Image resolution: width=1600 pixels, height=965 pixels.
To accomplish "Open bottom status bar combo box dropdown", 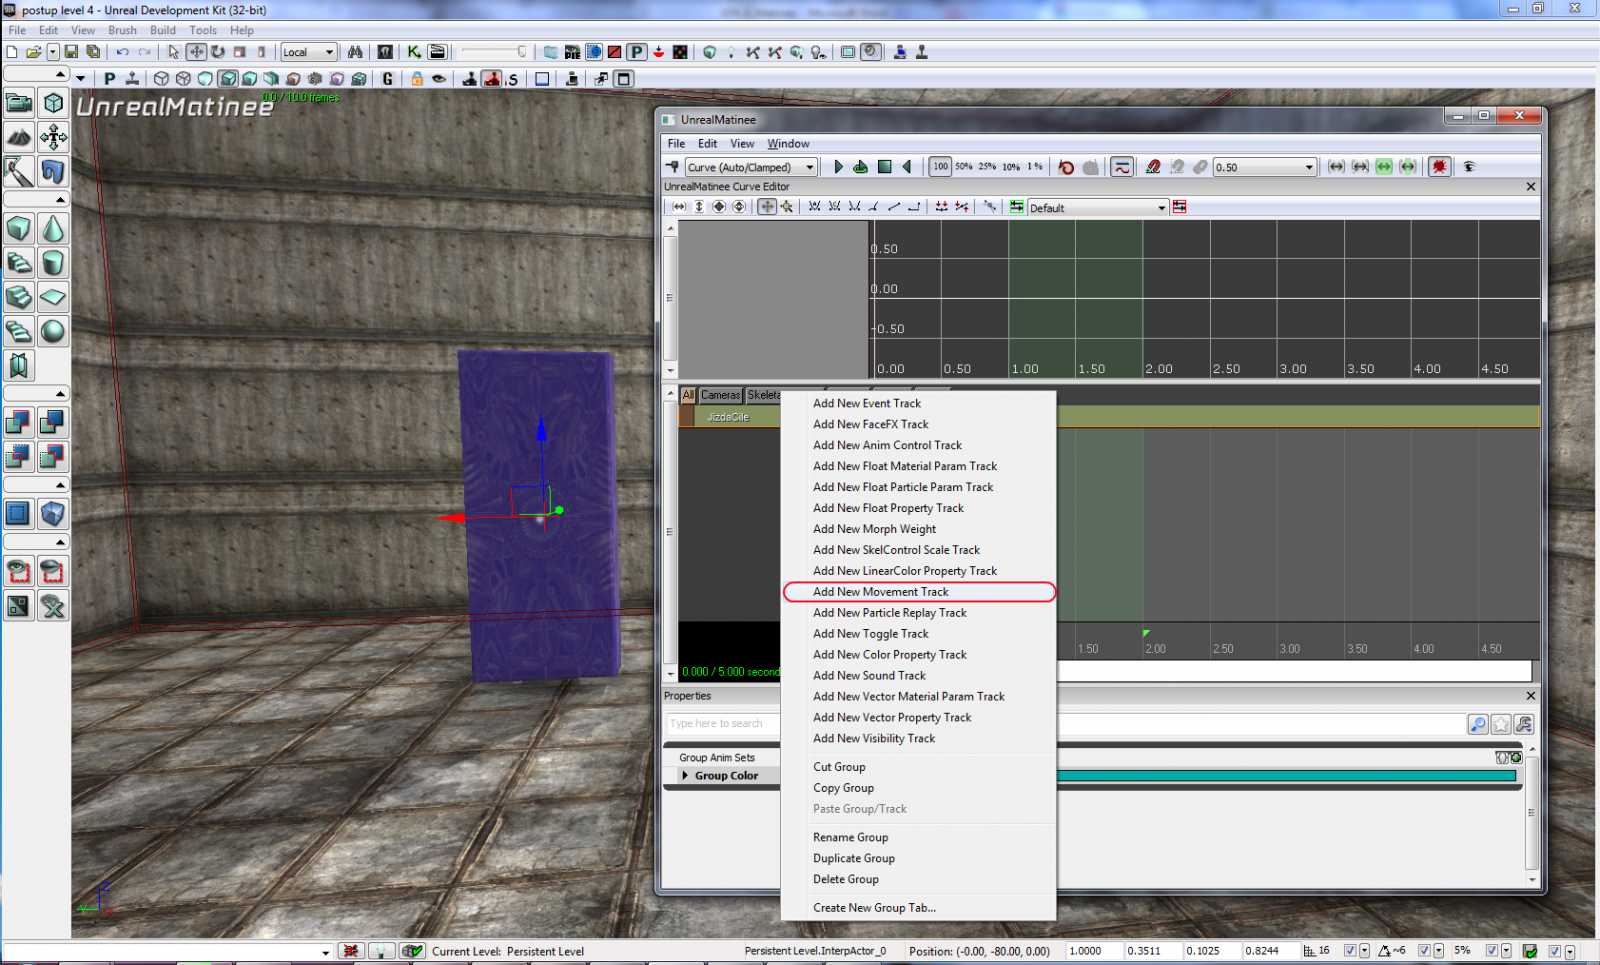I will click(325, 952).
